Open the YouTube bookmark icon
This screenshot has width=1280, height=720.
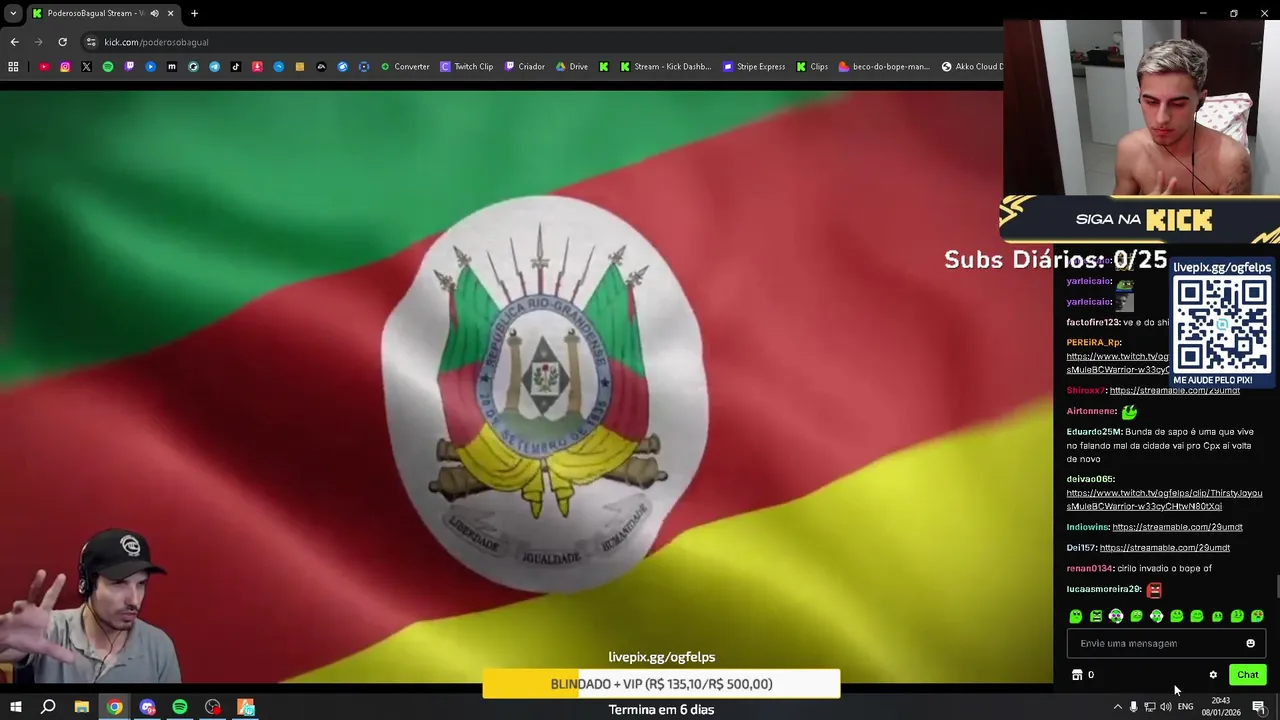tap(44, 67)
